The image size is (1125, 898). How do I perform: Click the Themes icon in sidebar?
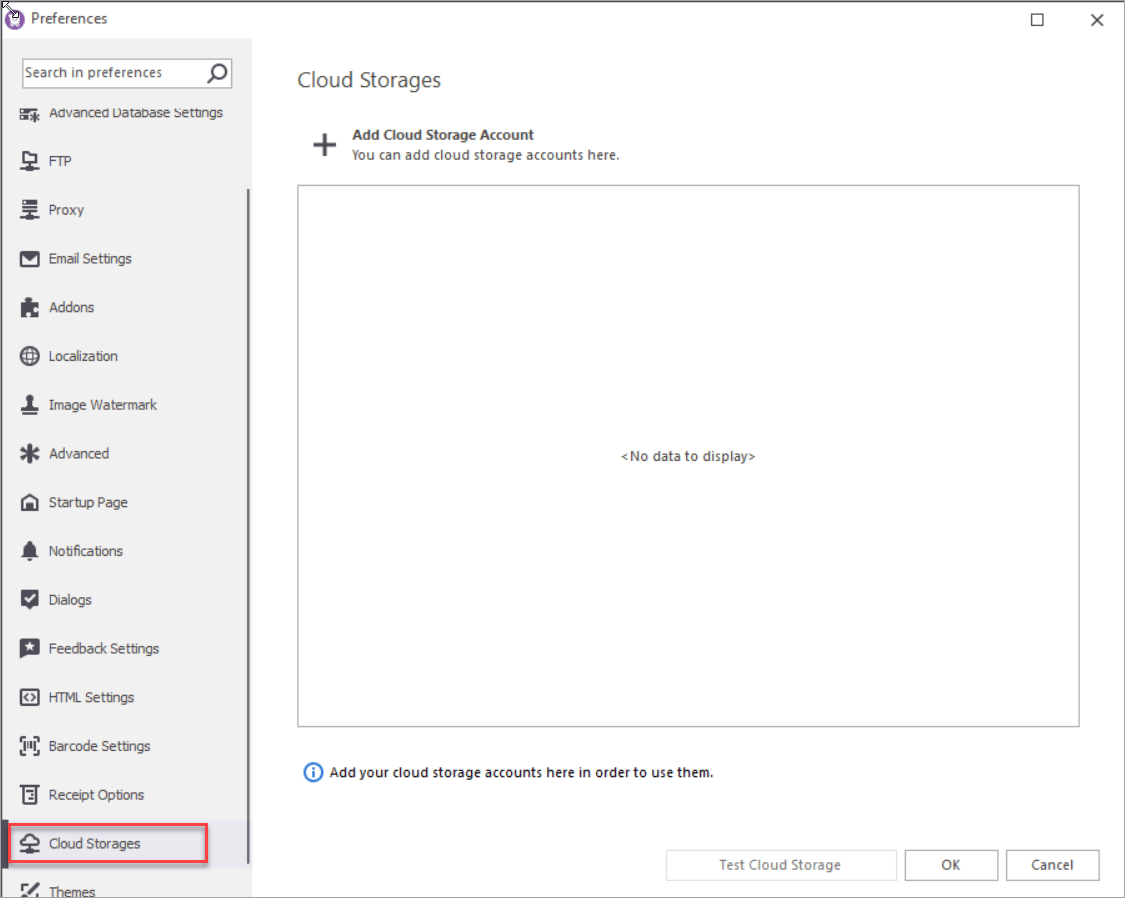[x=29, y=891]
